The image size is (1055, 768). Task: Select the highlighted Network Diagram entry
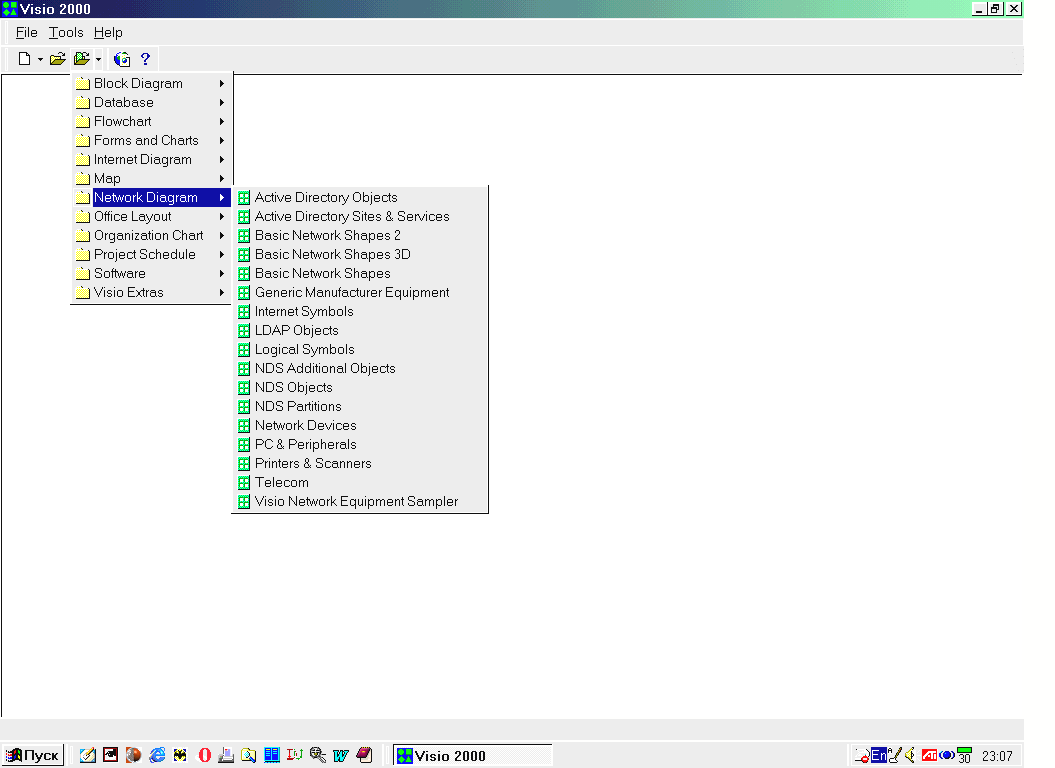(151, 197)
